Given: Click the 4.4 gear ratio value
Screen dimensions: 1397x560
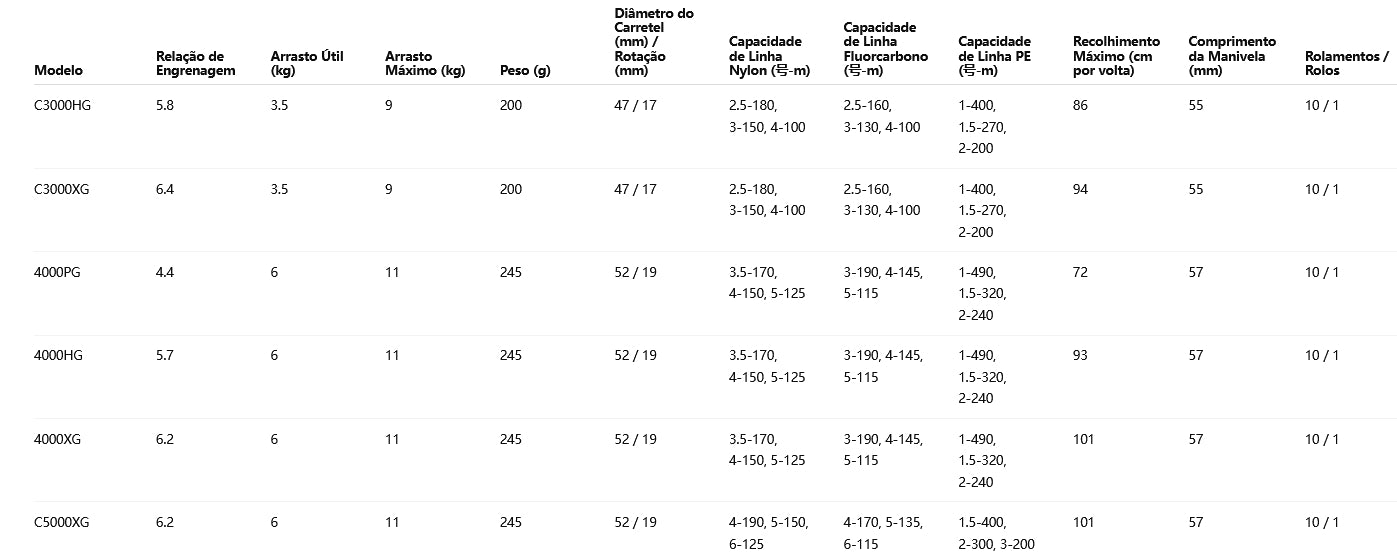Looking at the screenshot, I should (165, 272).
